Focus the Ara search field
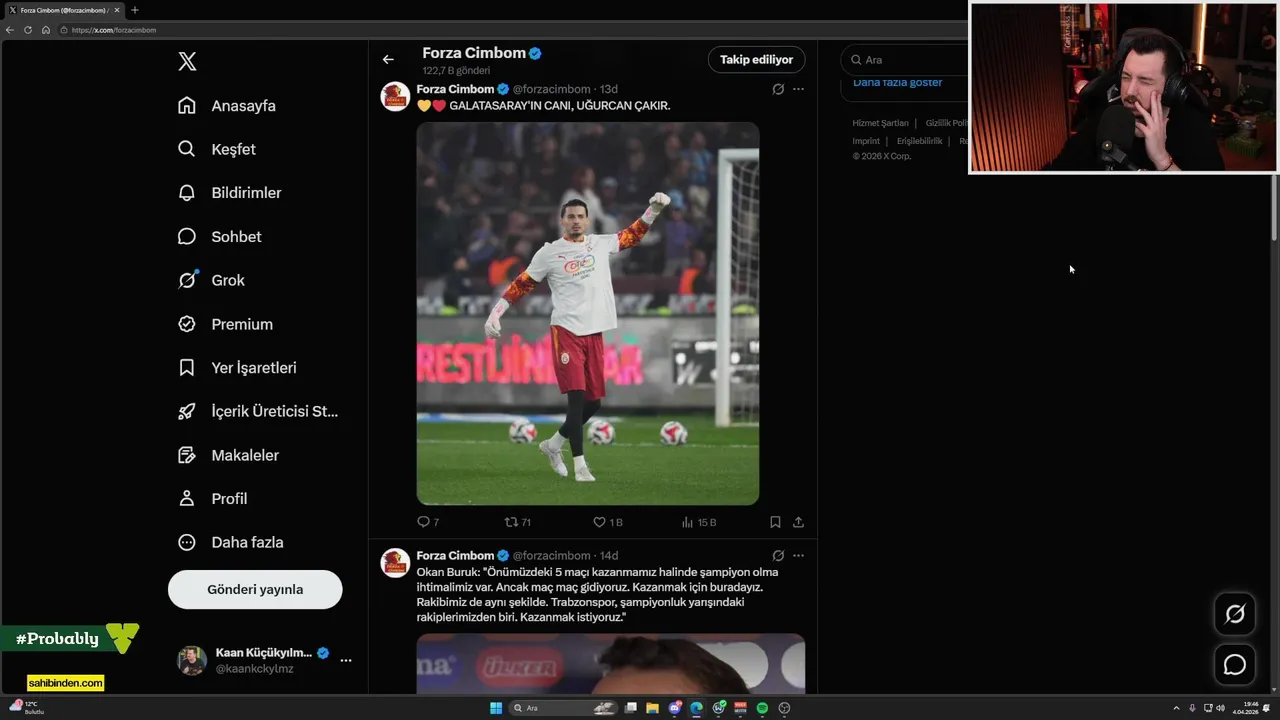This screenshot has height=720, width=1280. click(x=905, y=59)
